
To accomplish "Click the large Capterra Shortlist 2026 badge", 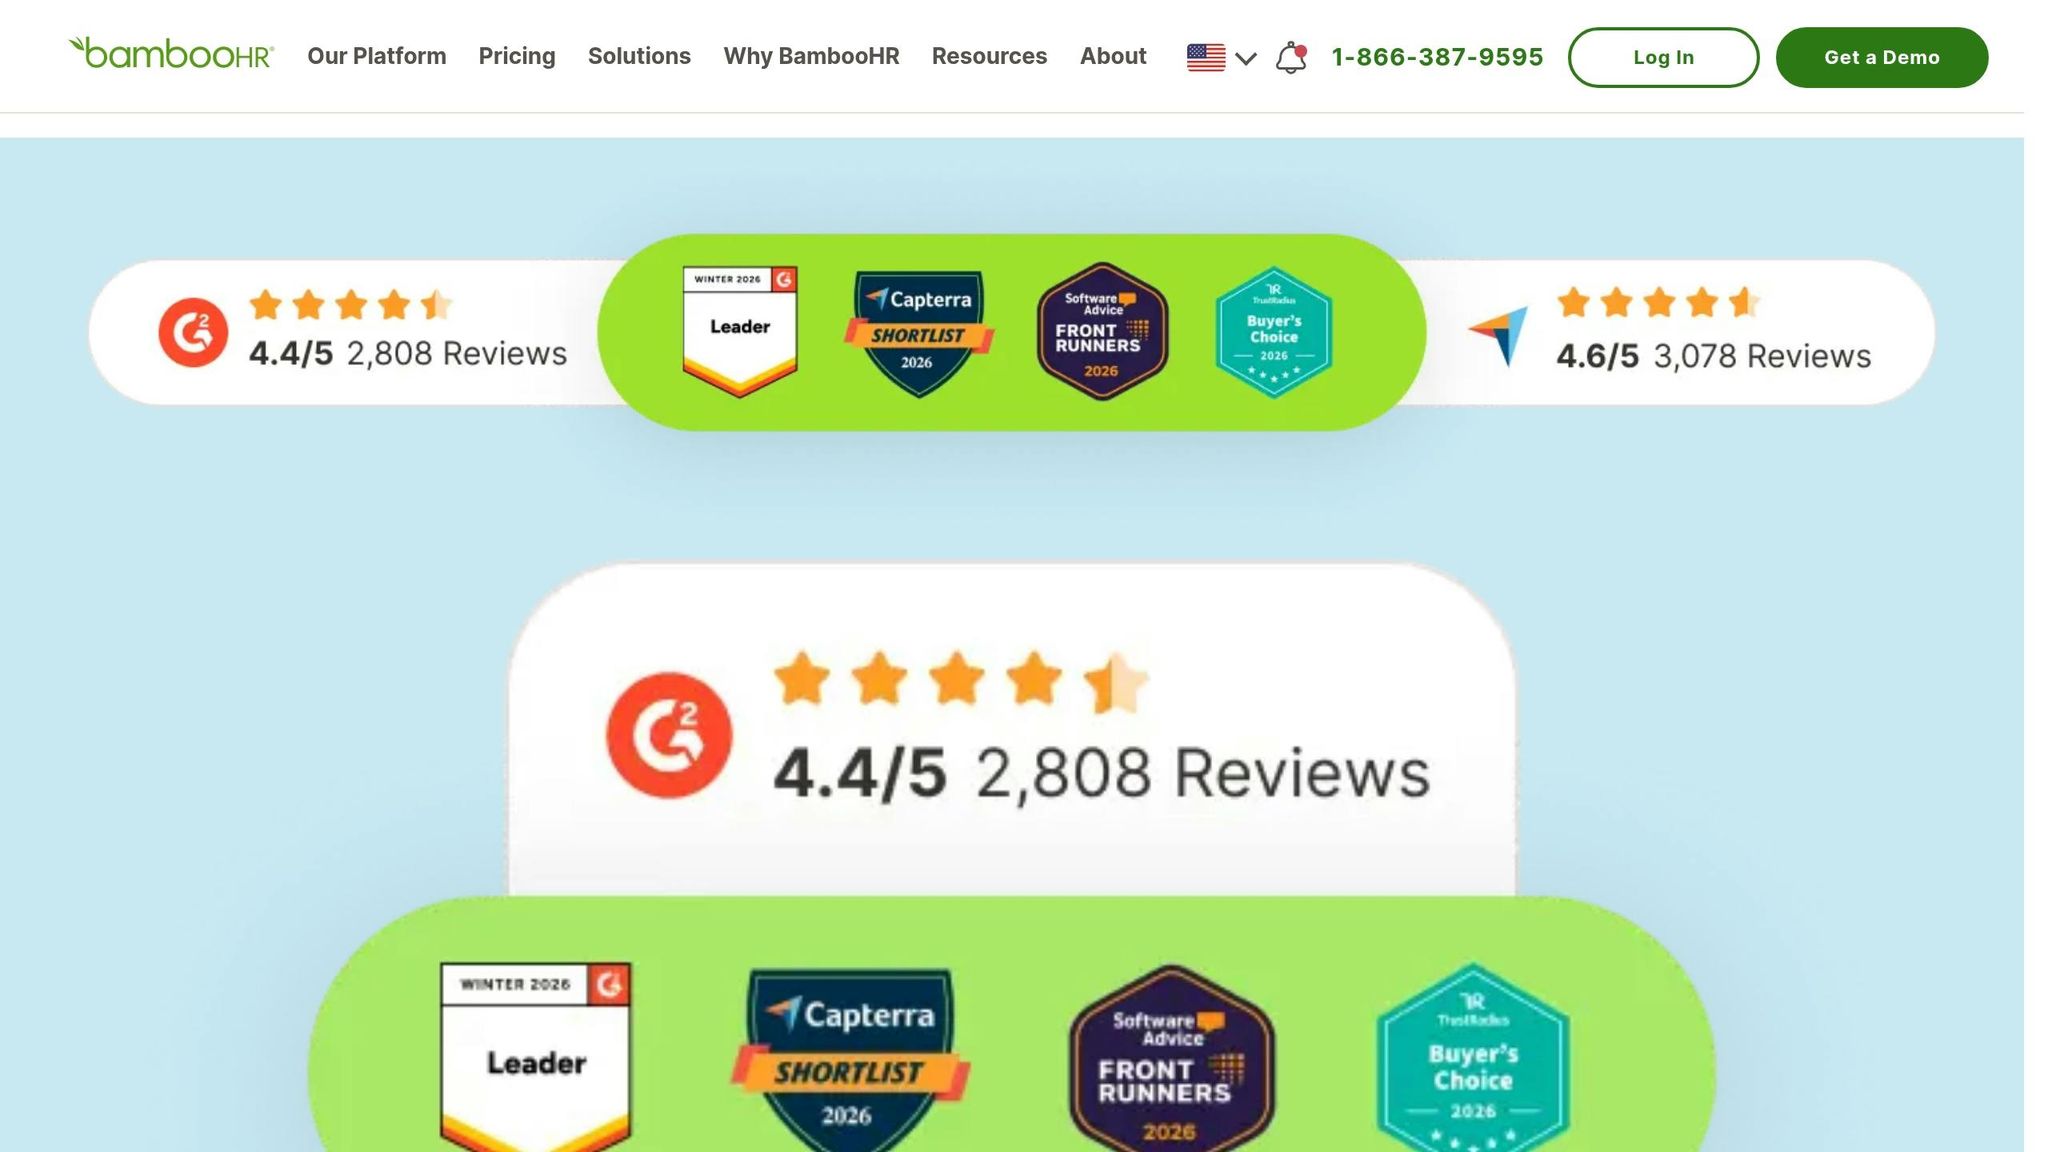I will pyautogui.click(x=850, y=1060).
